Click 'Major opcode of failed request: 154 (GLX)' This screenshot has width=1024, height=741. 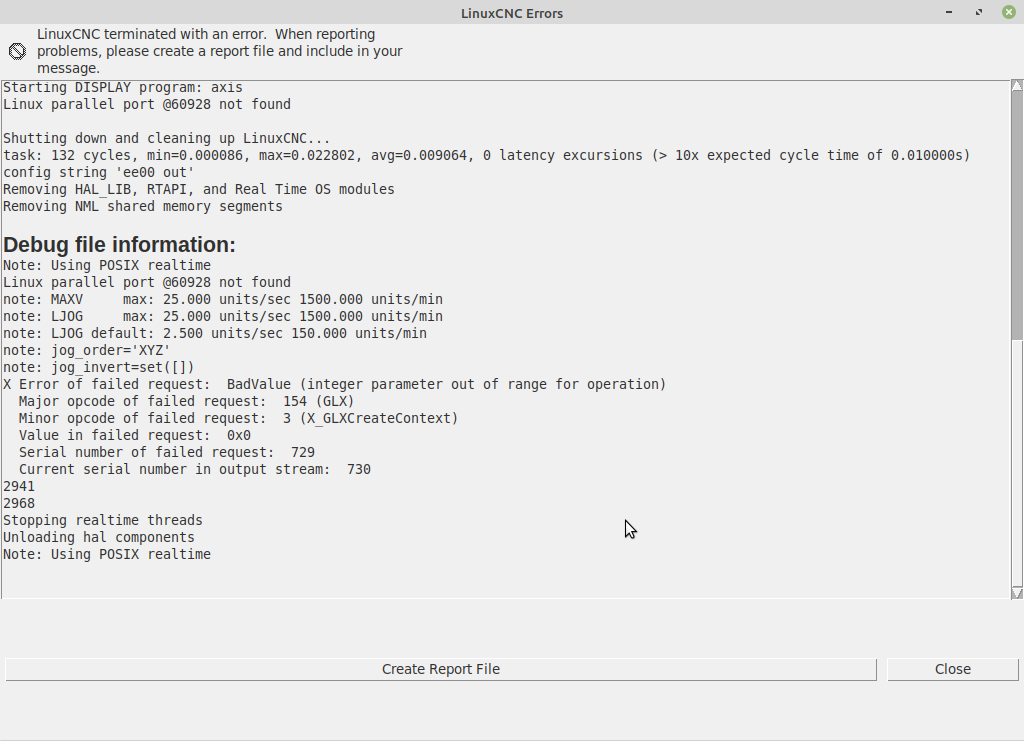(186, 401)
